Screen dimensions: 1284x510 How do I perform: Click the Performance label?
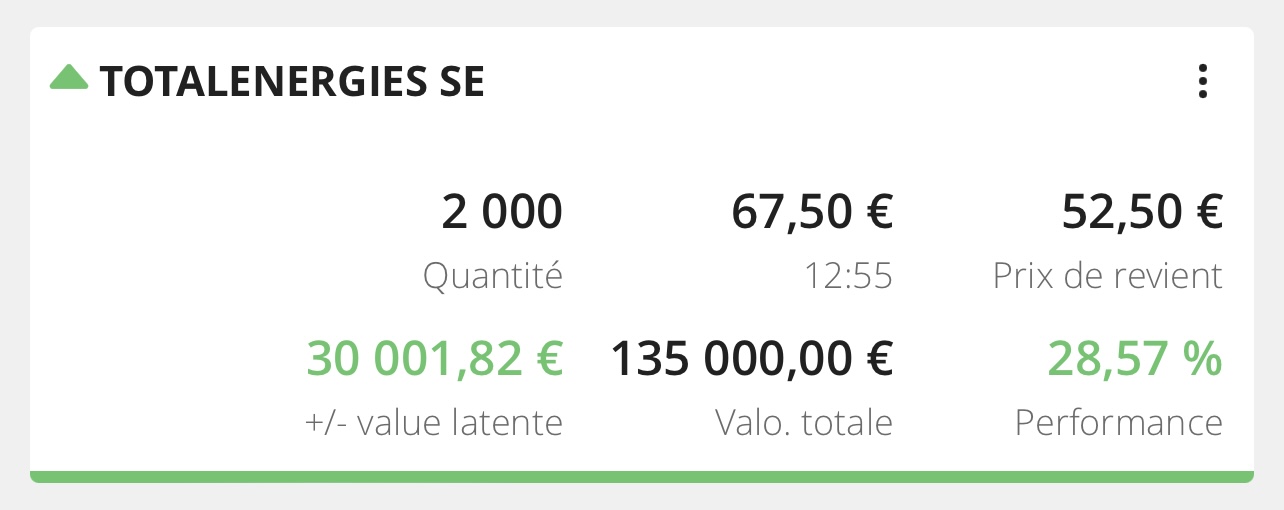click(x=1119, y=423)
